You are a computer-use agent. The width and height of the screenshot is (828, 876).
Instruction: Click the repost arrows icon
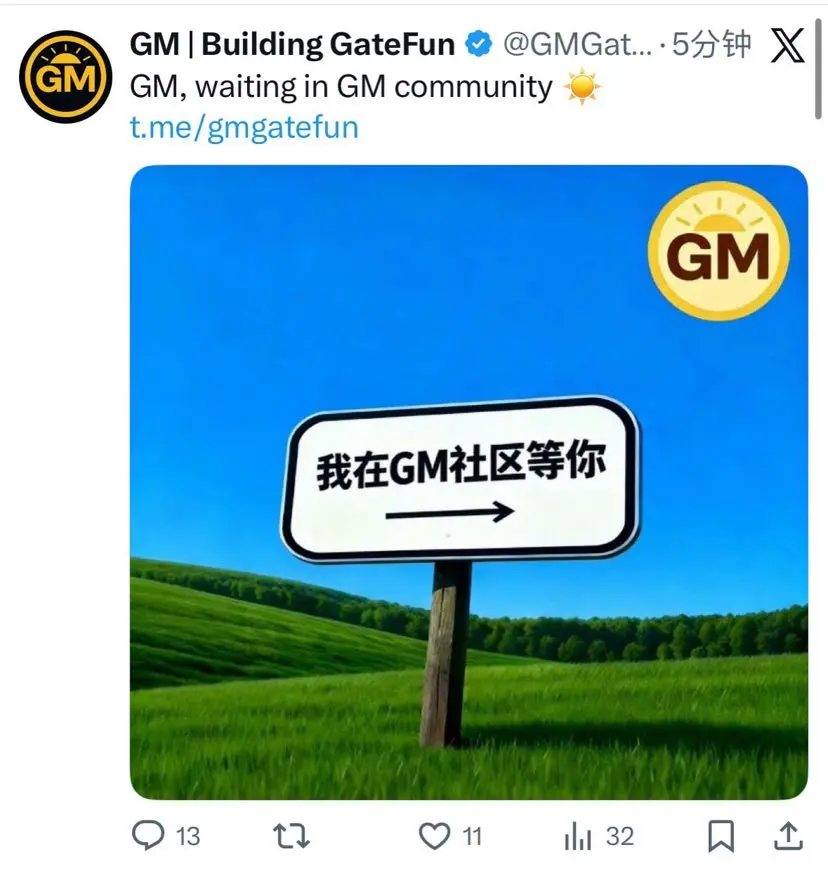(291, 836)
